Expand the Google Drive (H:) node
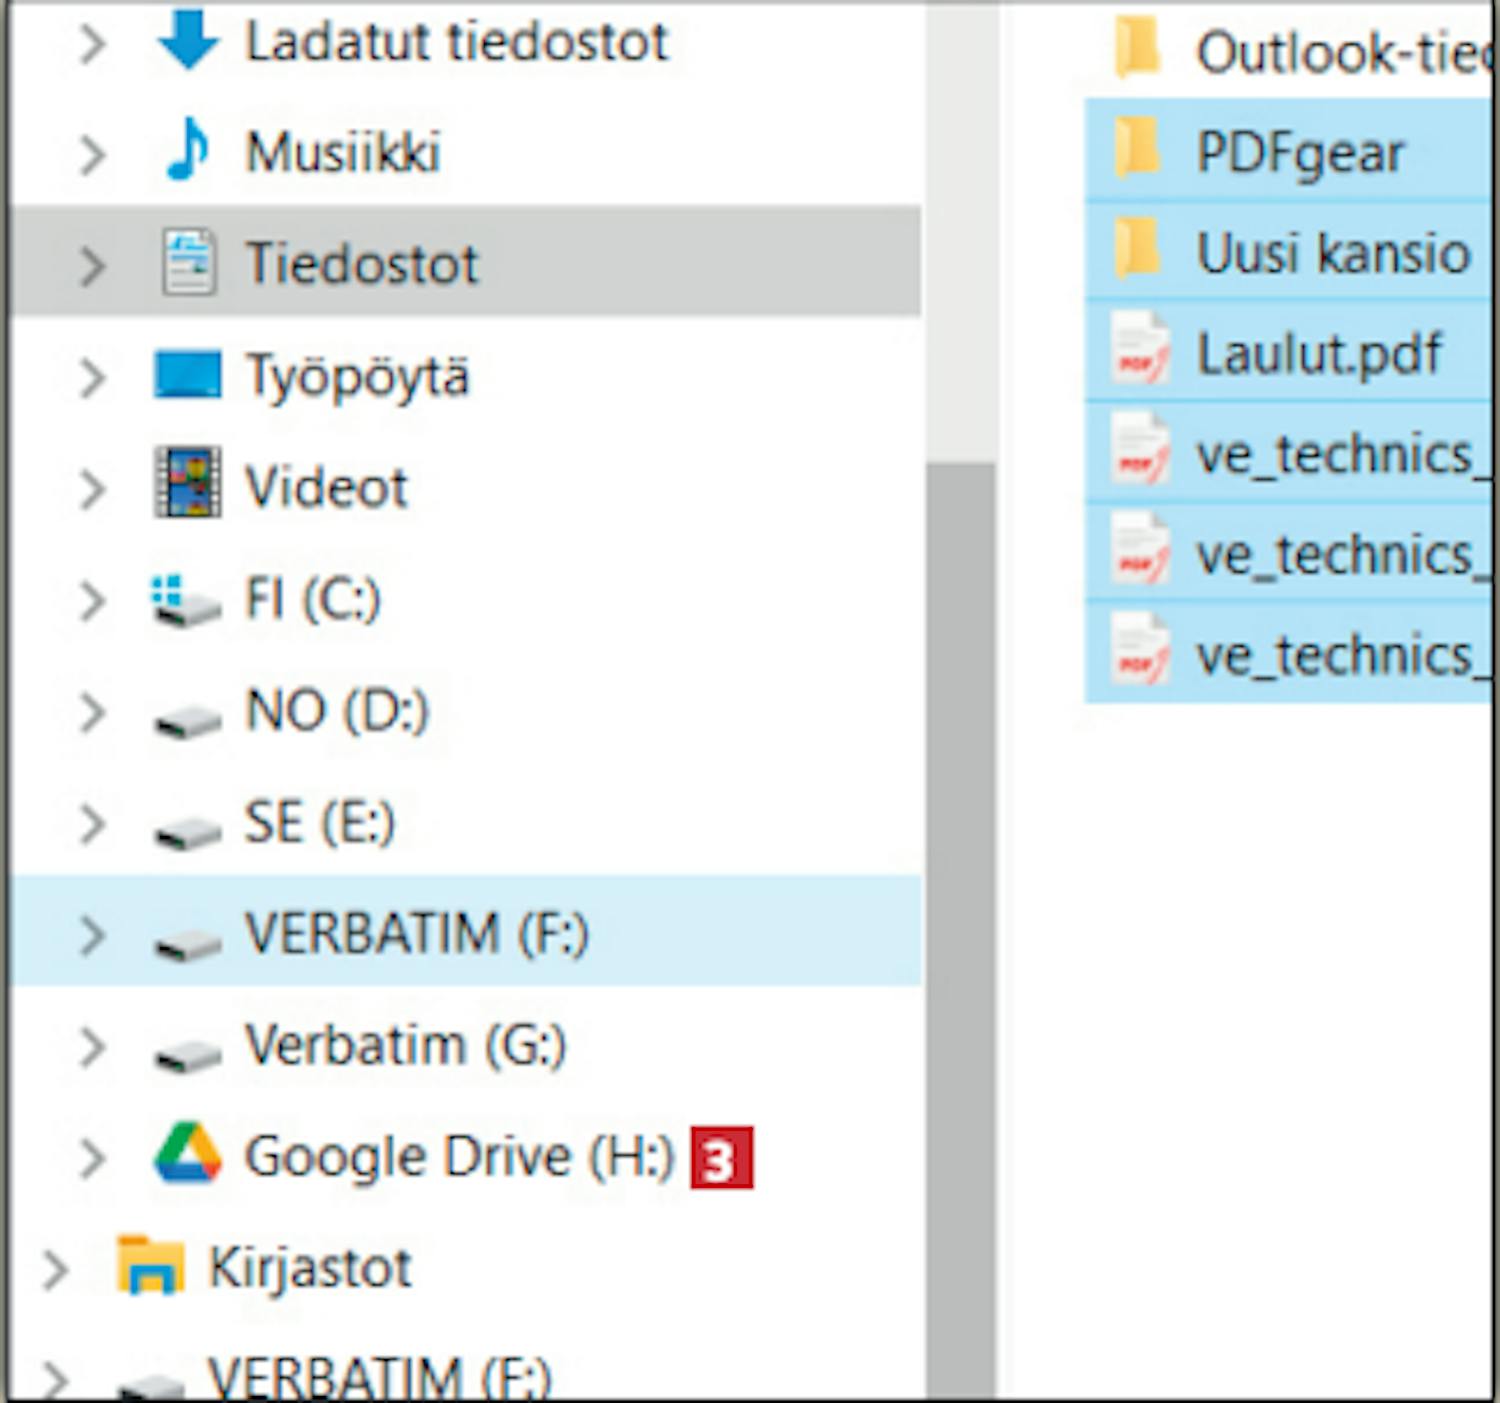Viewport: 1500px width, 1403px height. pos(92,1158)
